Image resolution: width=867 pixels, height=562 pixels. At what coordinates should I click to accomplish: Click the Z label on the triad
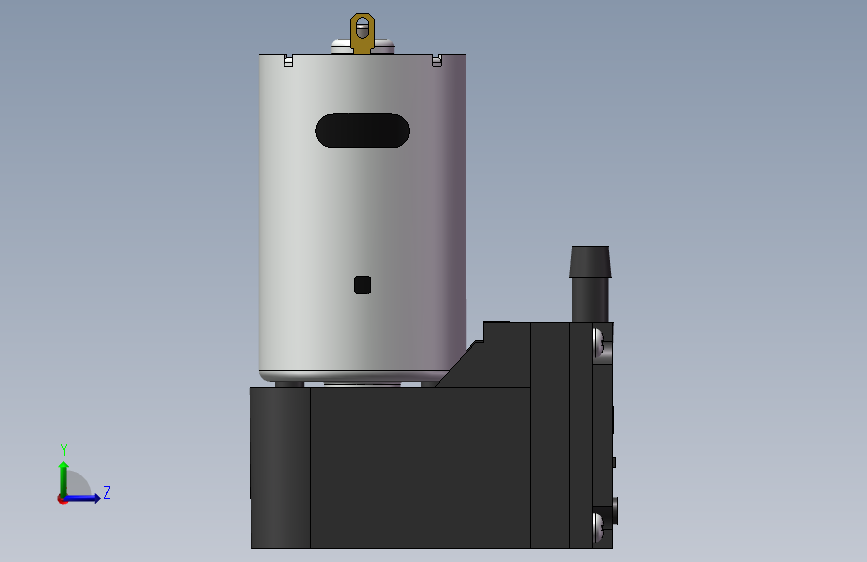107,492
